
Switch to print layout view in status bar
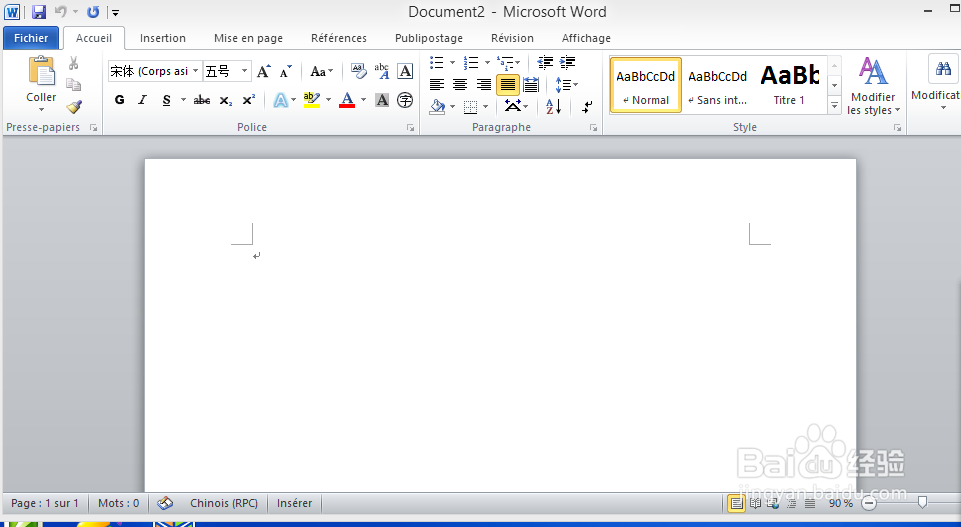click(737, 504)
